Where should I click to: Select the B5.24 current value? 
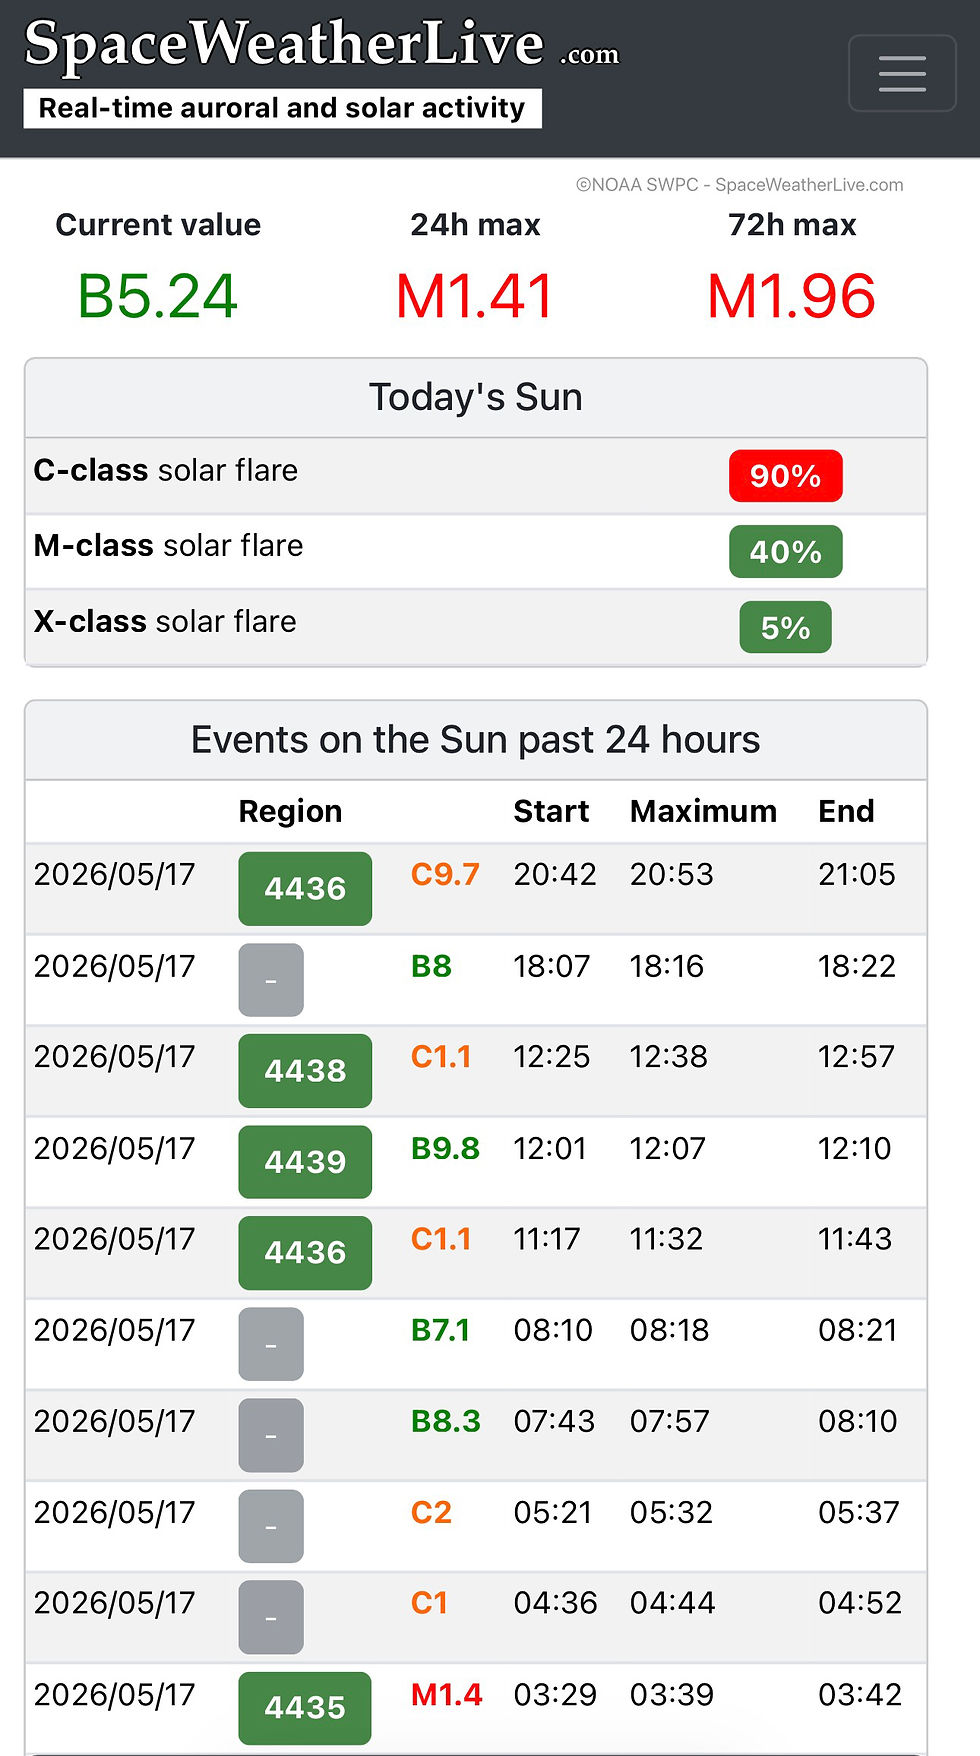[x=158, y=297]
